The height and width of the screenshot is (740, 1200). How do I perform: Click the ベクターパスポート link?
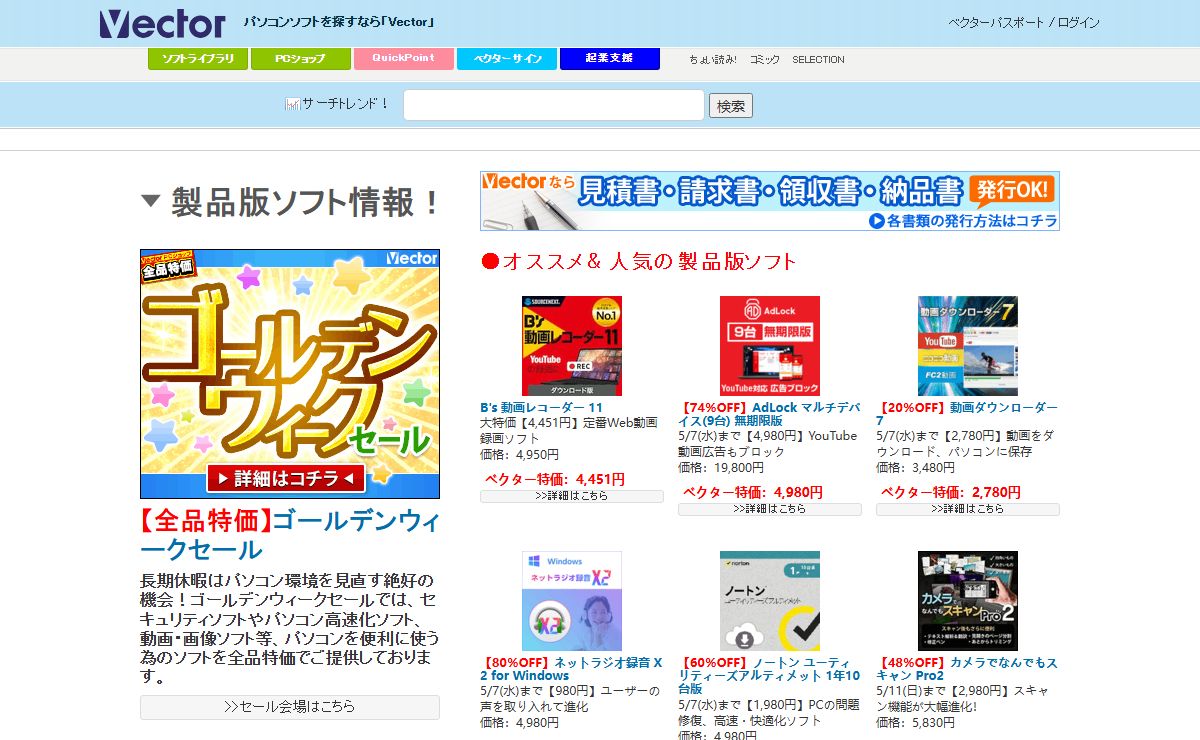[996, 22]
